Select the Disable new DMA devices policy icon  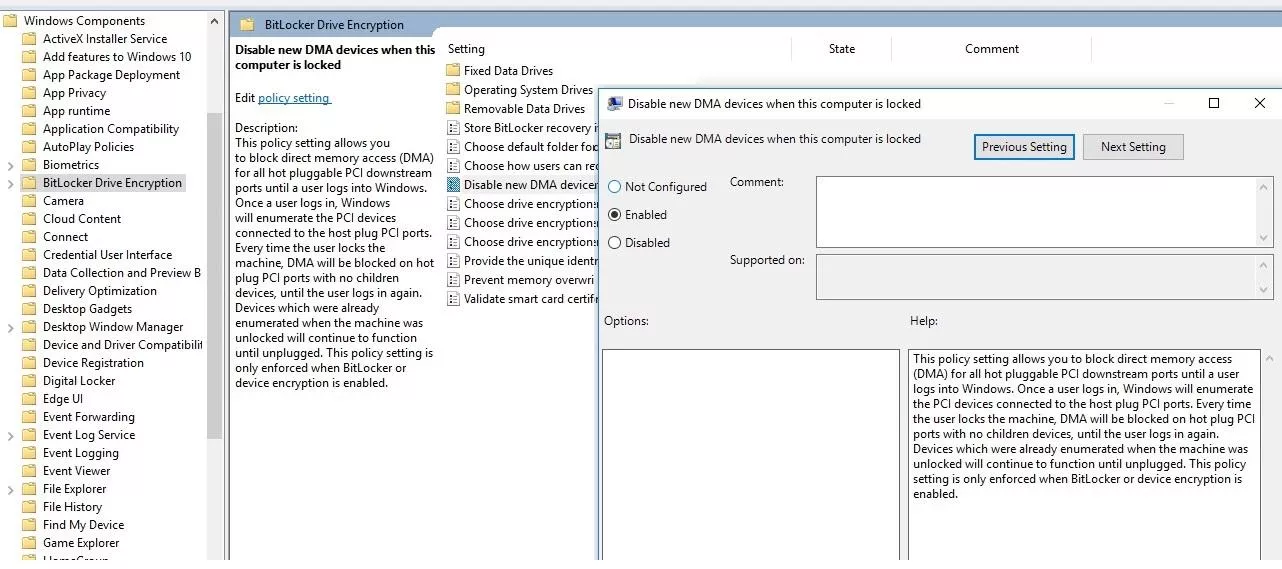[x=454, y=185]
